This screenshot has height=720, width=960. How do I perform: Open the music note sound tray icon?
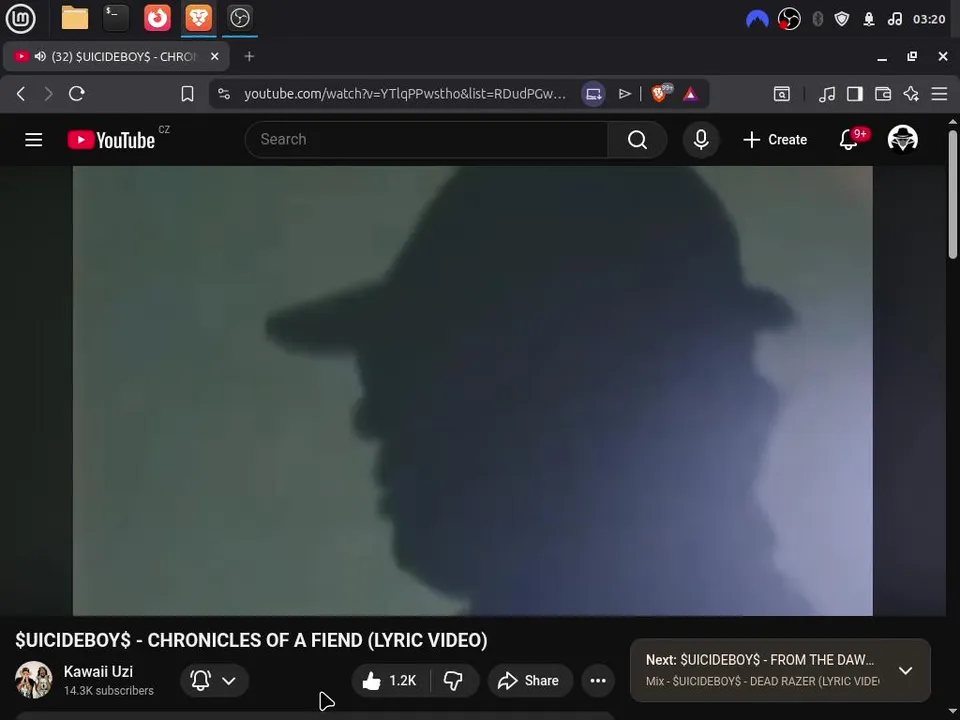pyautogui.click(x=894, y=19)
